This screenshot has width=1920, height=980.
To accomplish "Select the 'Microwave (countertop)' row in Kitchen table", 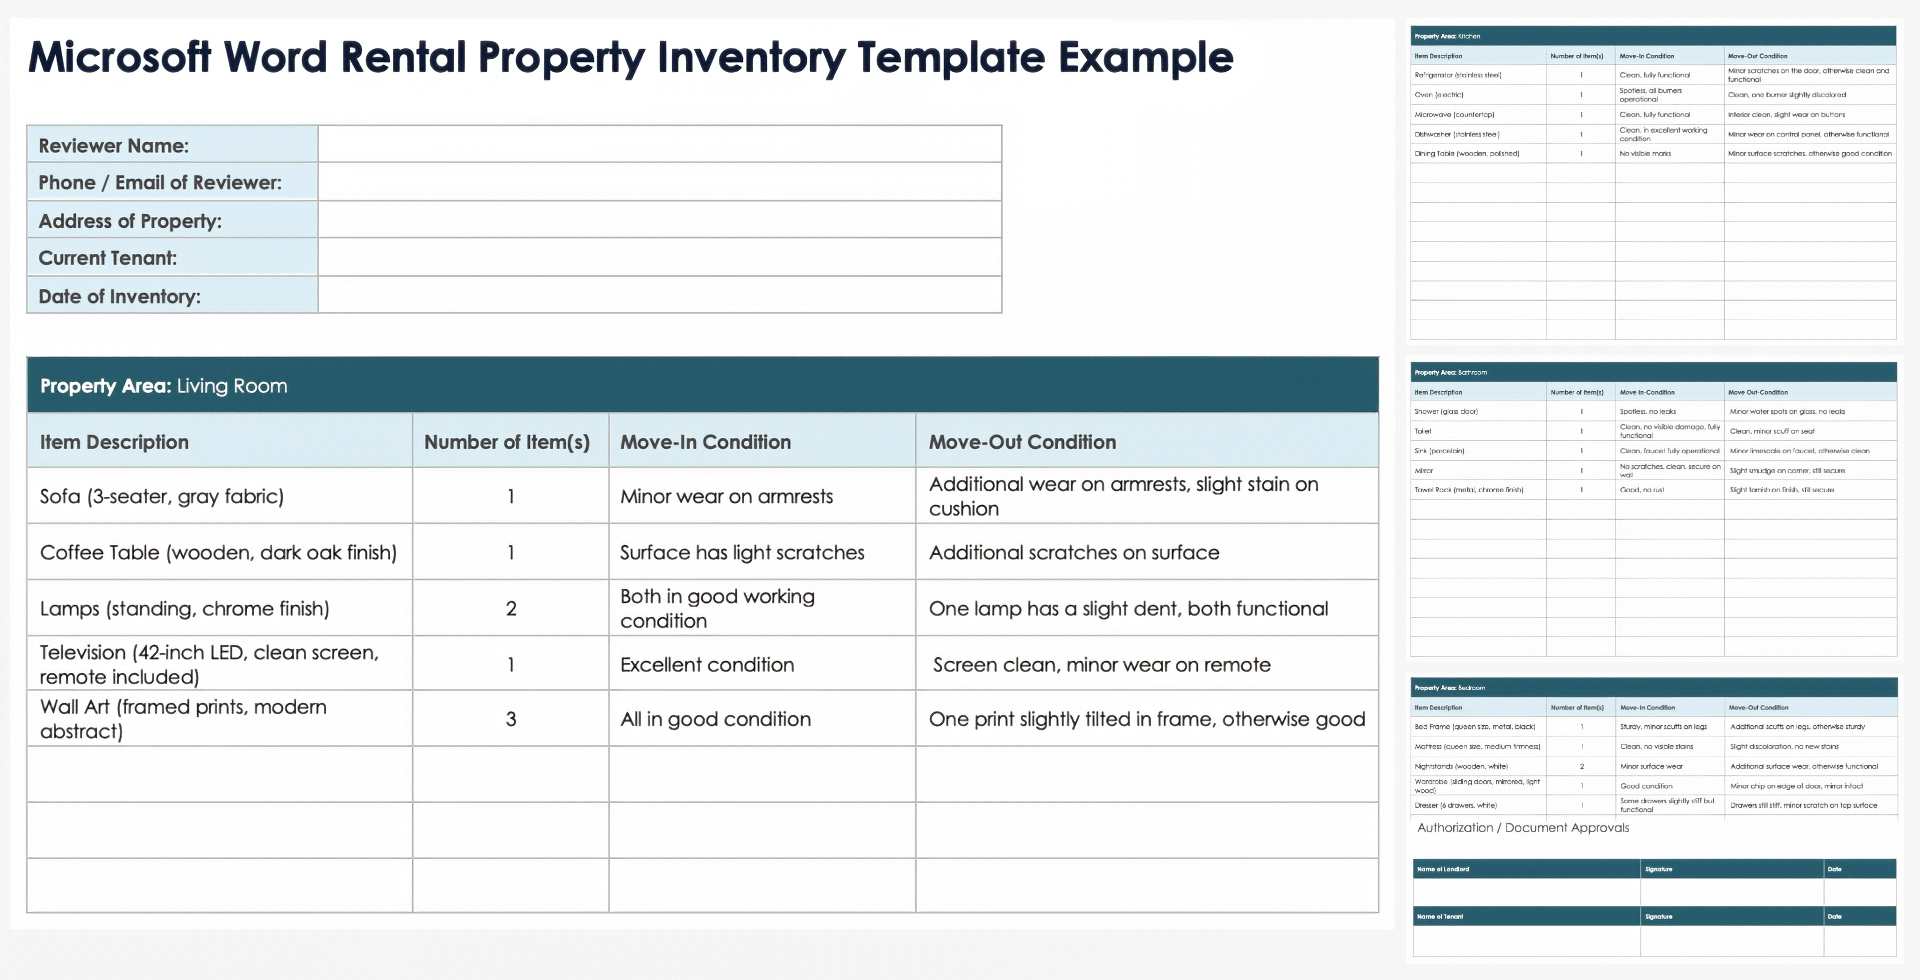I will (x=1653, y=114).
